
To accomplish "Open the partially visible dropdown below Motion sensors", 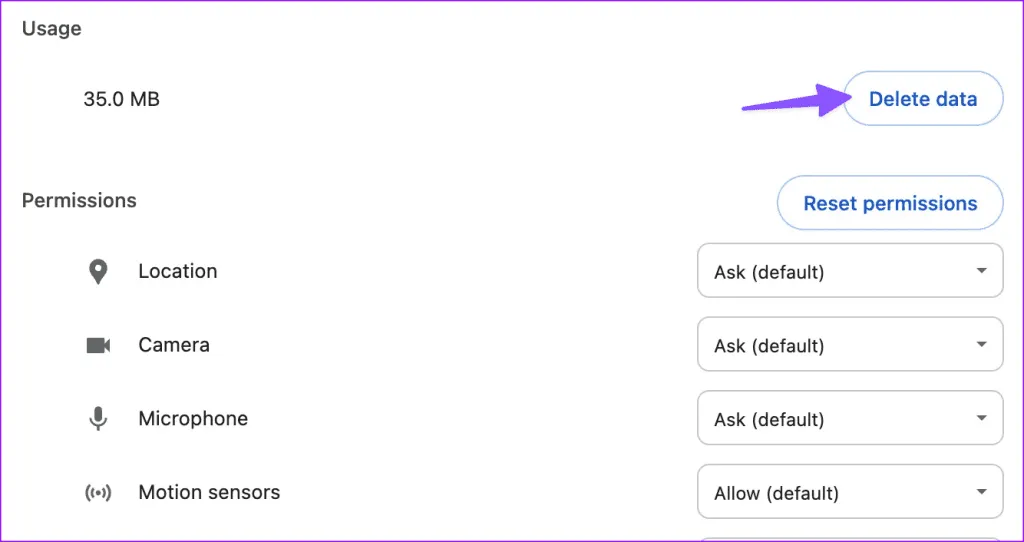I will click(x=849, y=539).
